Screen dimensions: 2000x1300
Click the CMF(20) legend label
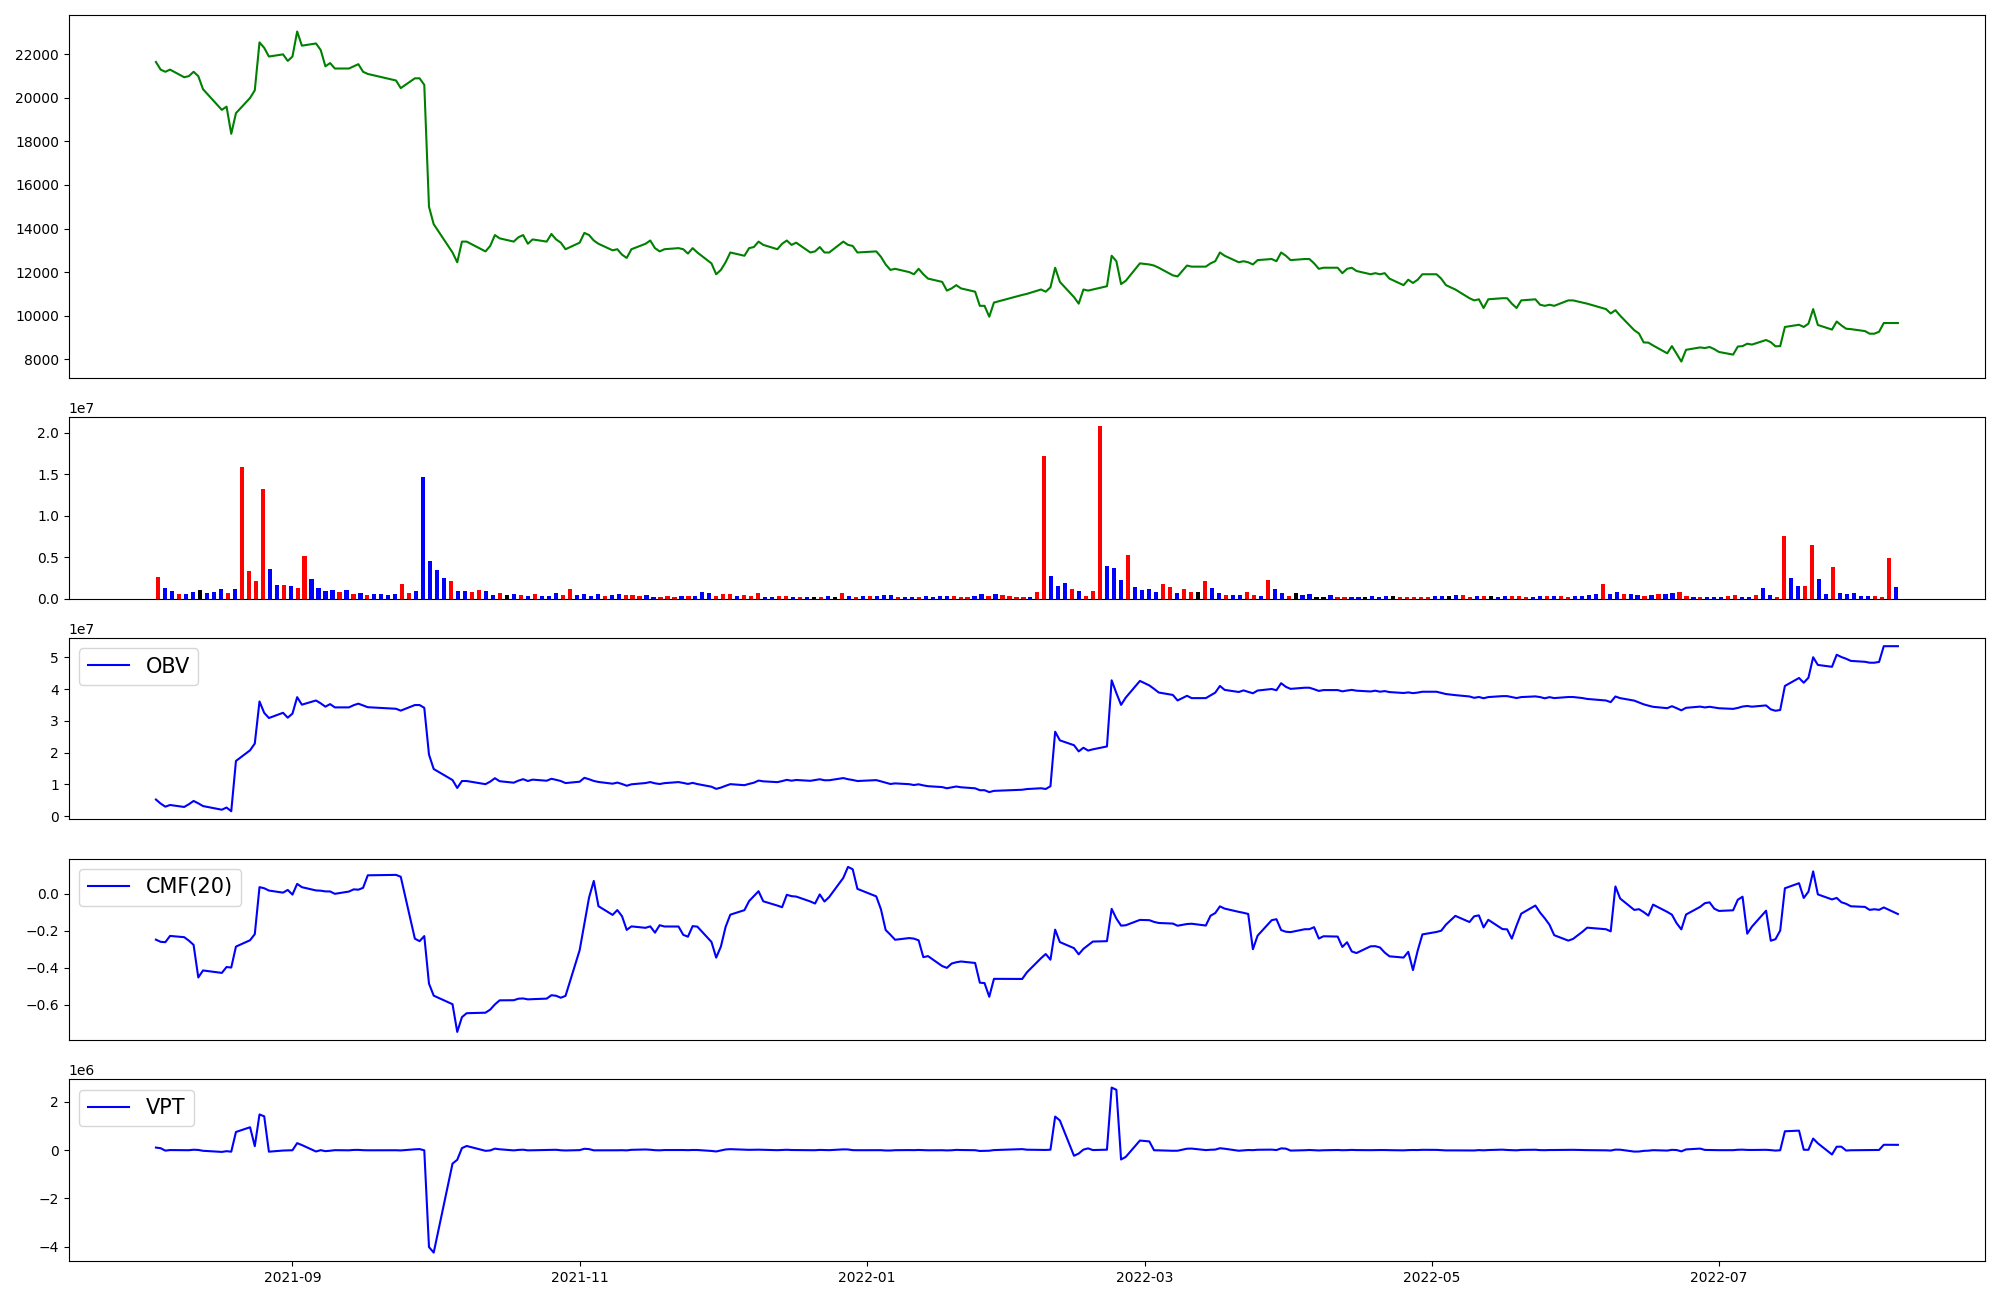pos(188,886)
